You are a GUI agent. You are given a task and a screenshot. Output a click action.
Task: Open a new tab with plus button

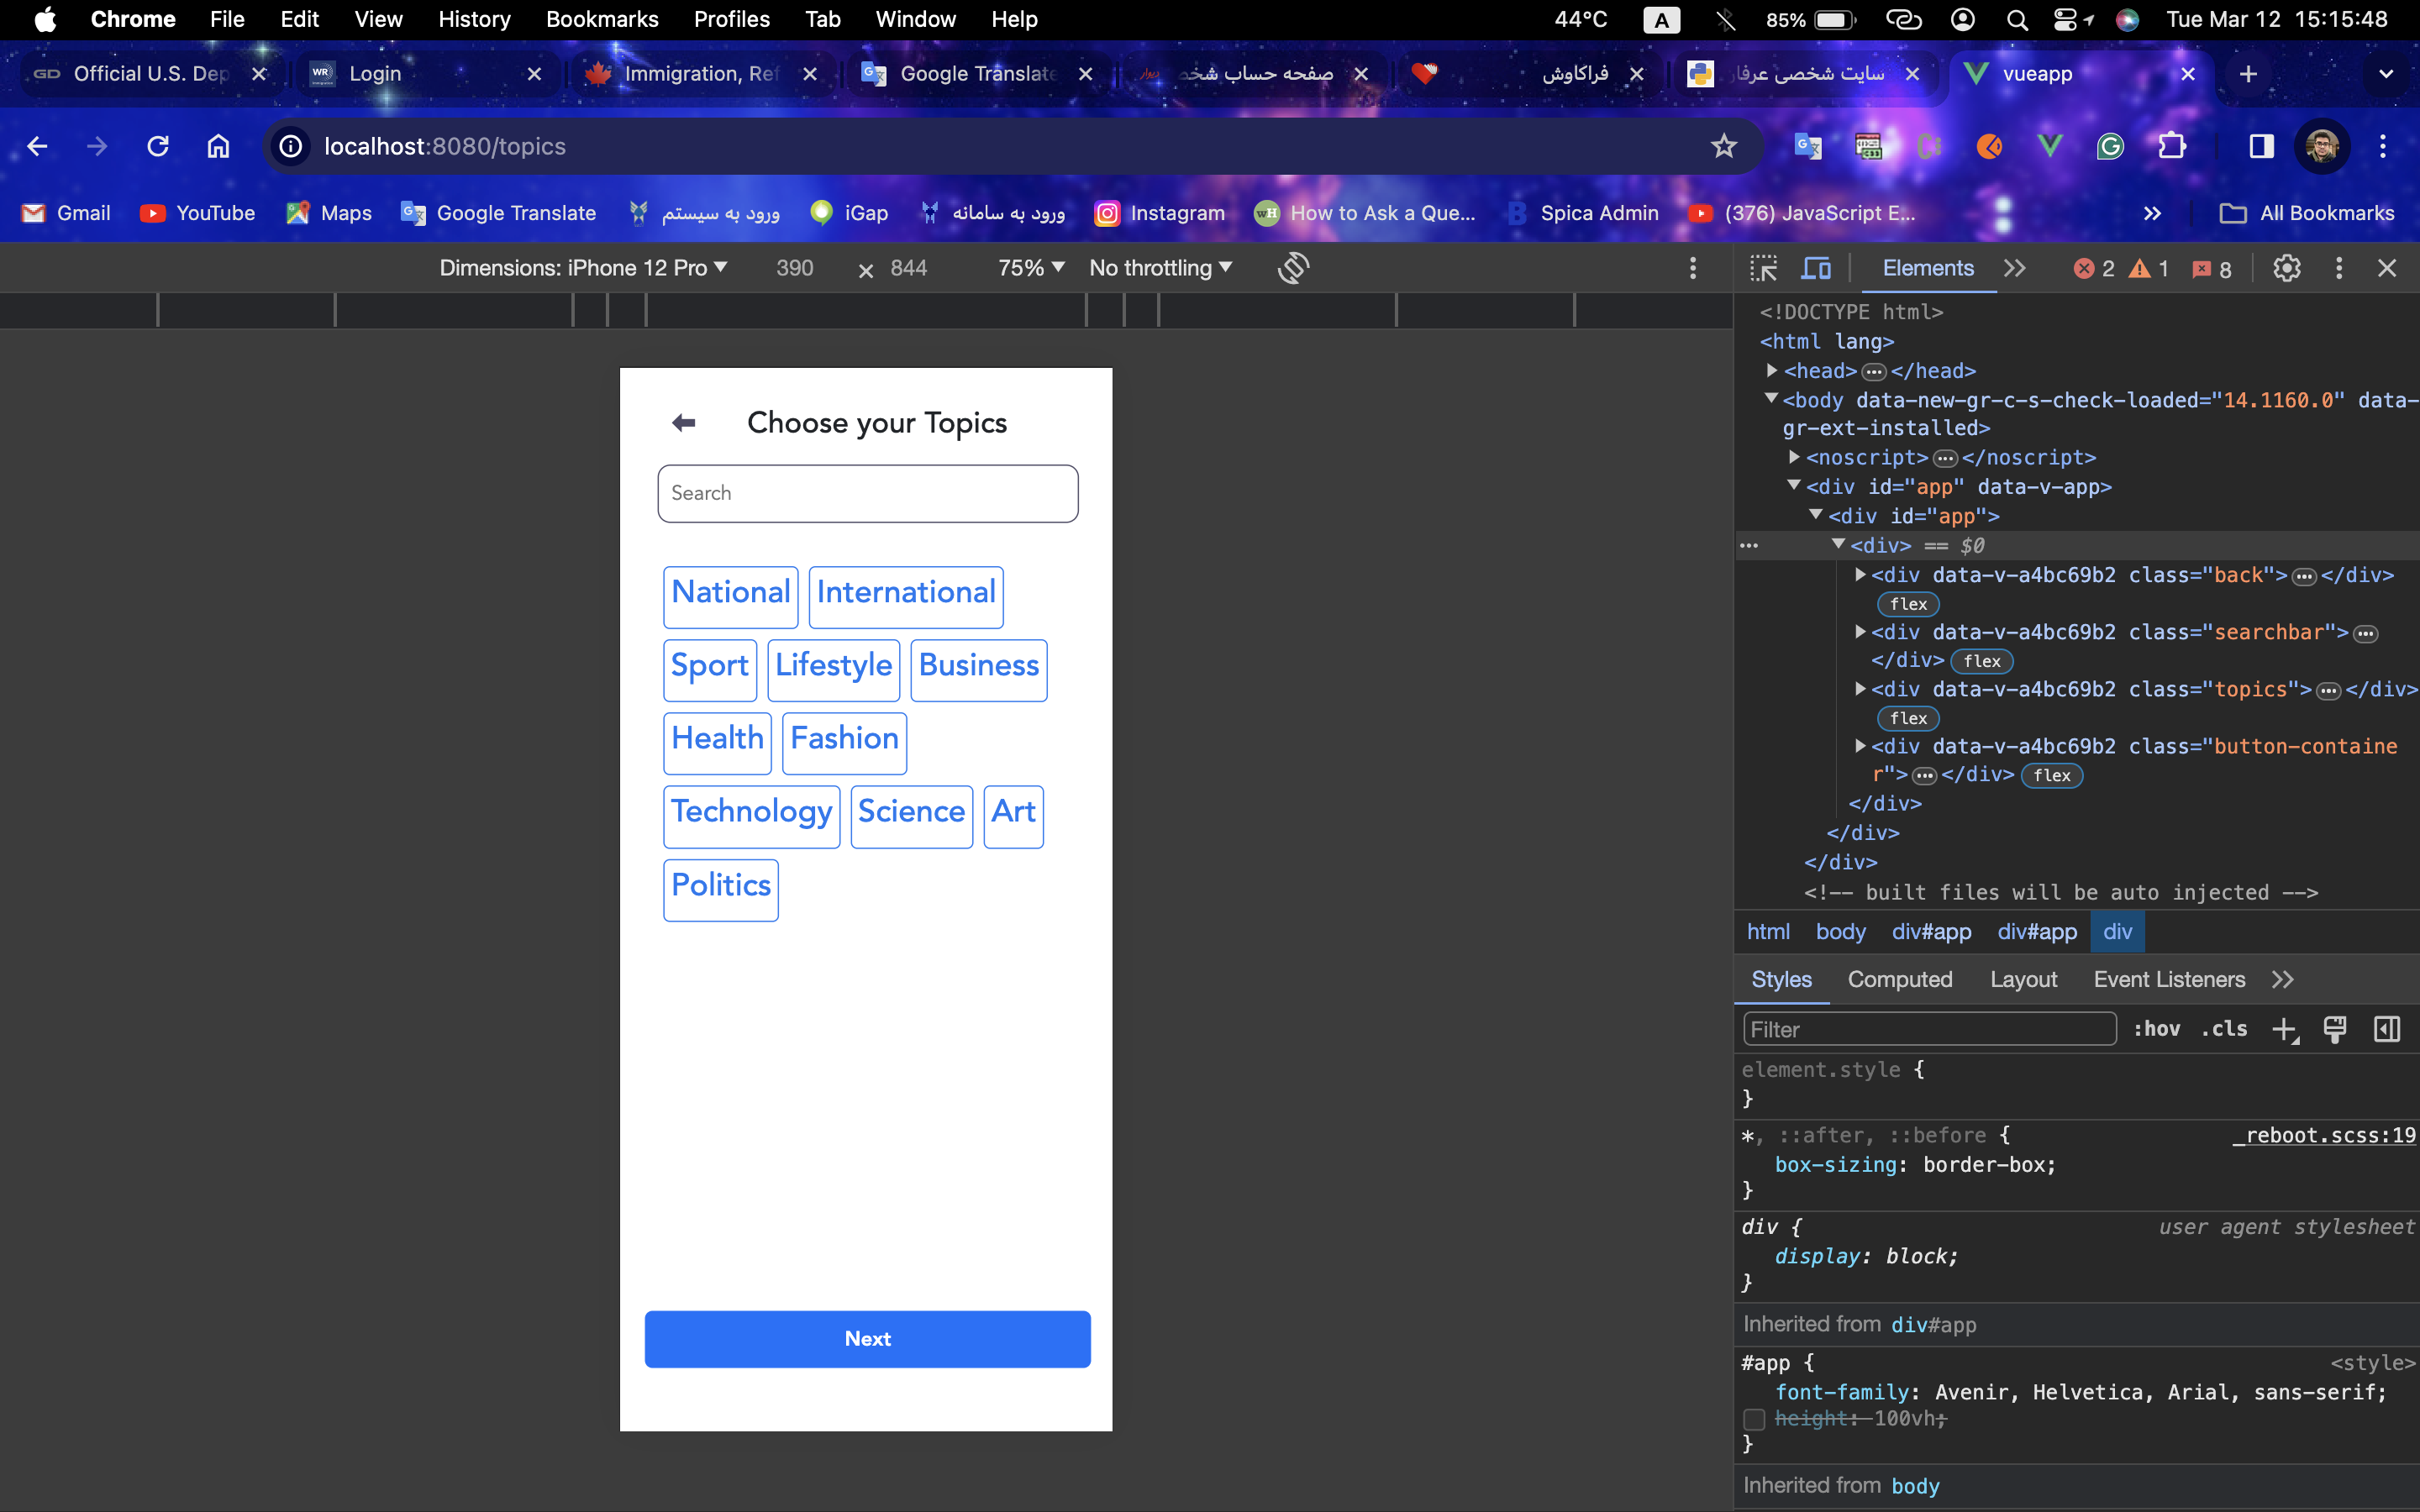click(2248, 74)
